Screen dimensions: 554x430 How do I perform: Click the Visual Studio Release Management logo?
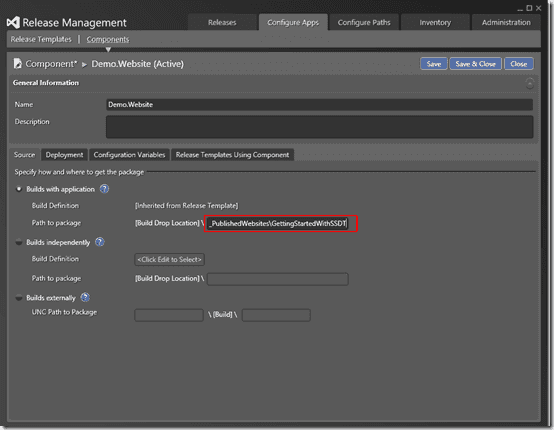coord(13,23)
